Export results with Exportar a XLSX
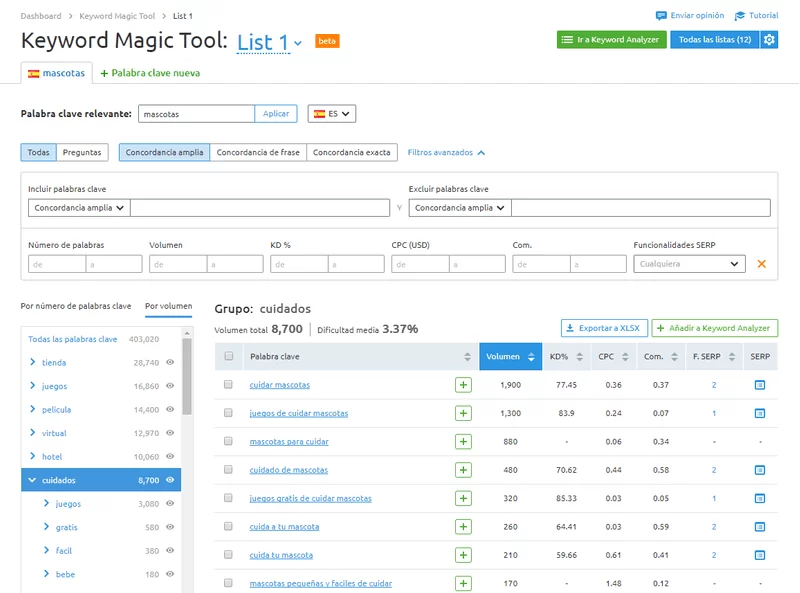Image resolution: width=800 pixels, height=593 pixels. (x=604, y=328)
